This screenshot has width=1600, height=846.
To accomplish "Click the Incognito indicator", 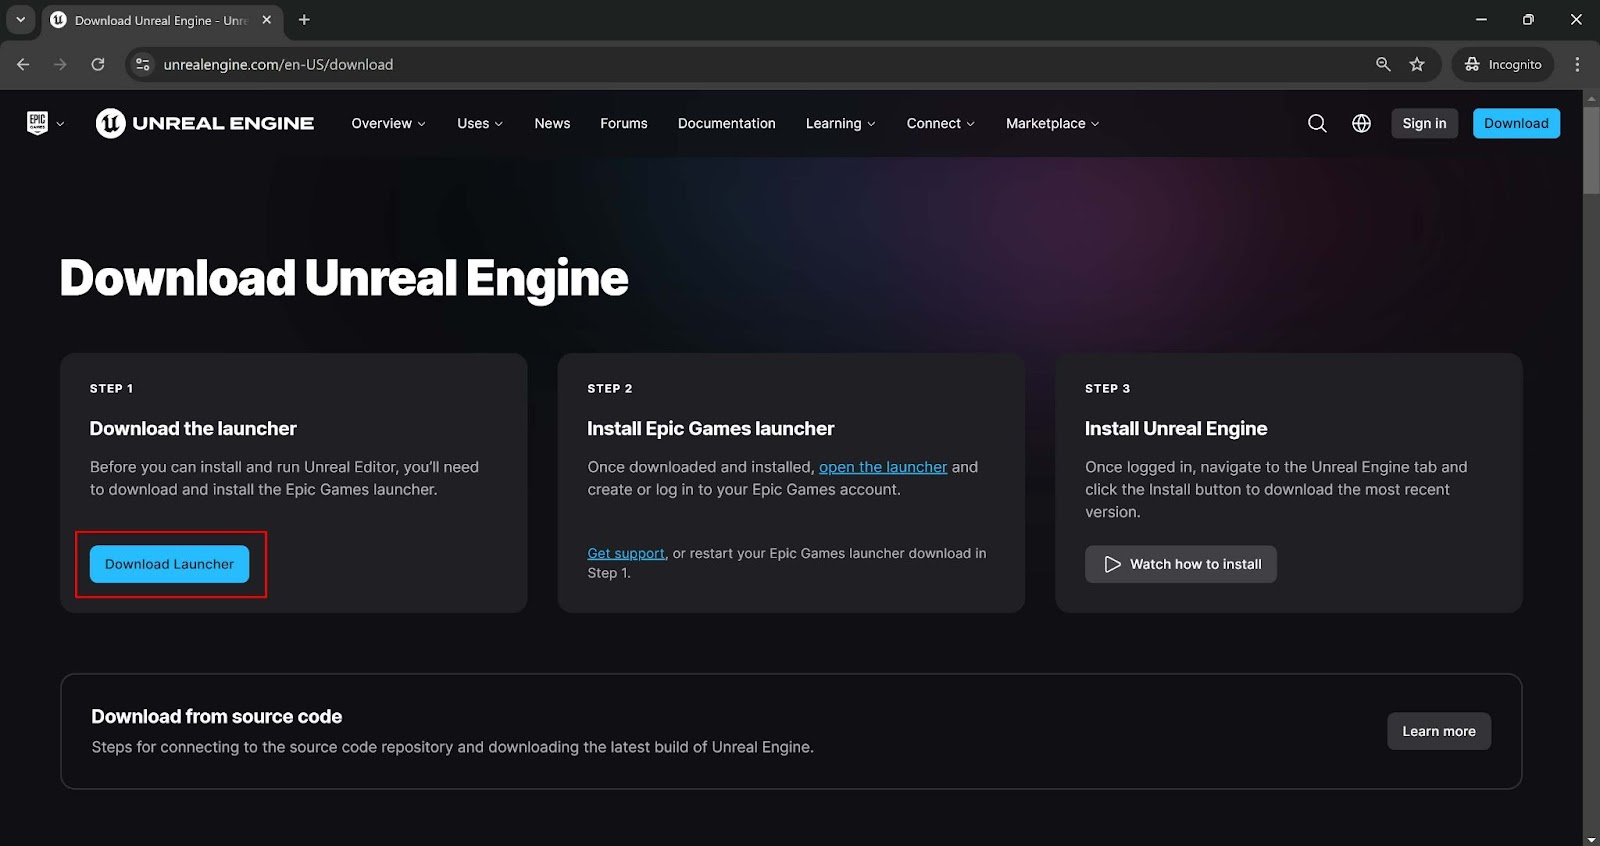I will [1503, 64].
